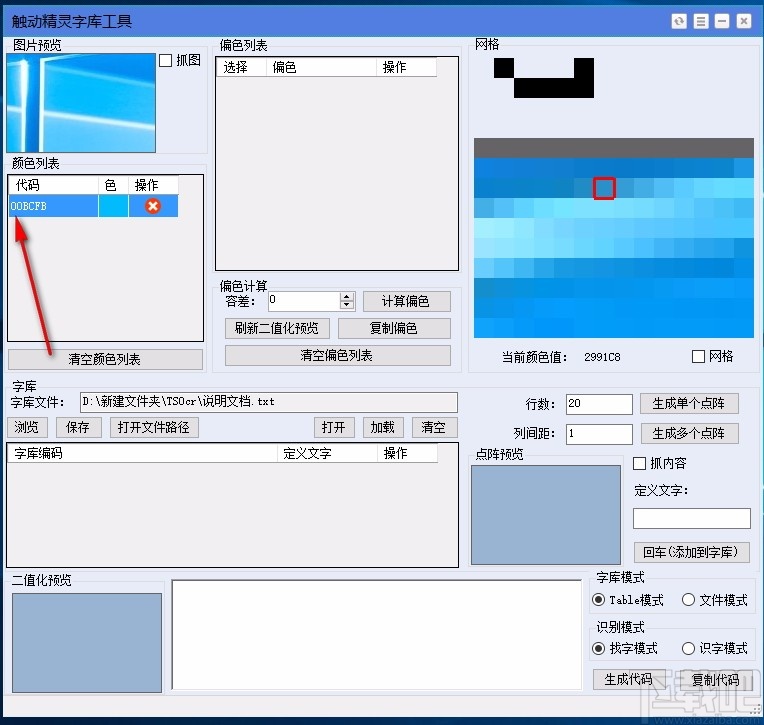Click 清空颜色列表 button

click(105, 360)
